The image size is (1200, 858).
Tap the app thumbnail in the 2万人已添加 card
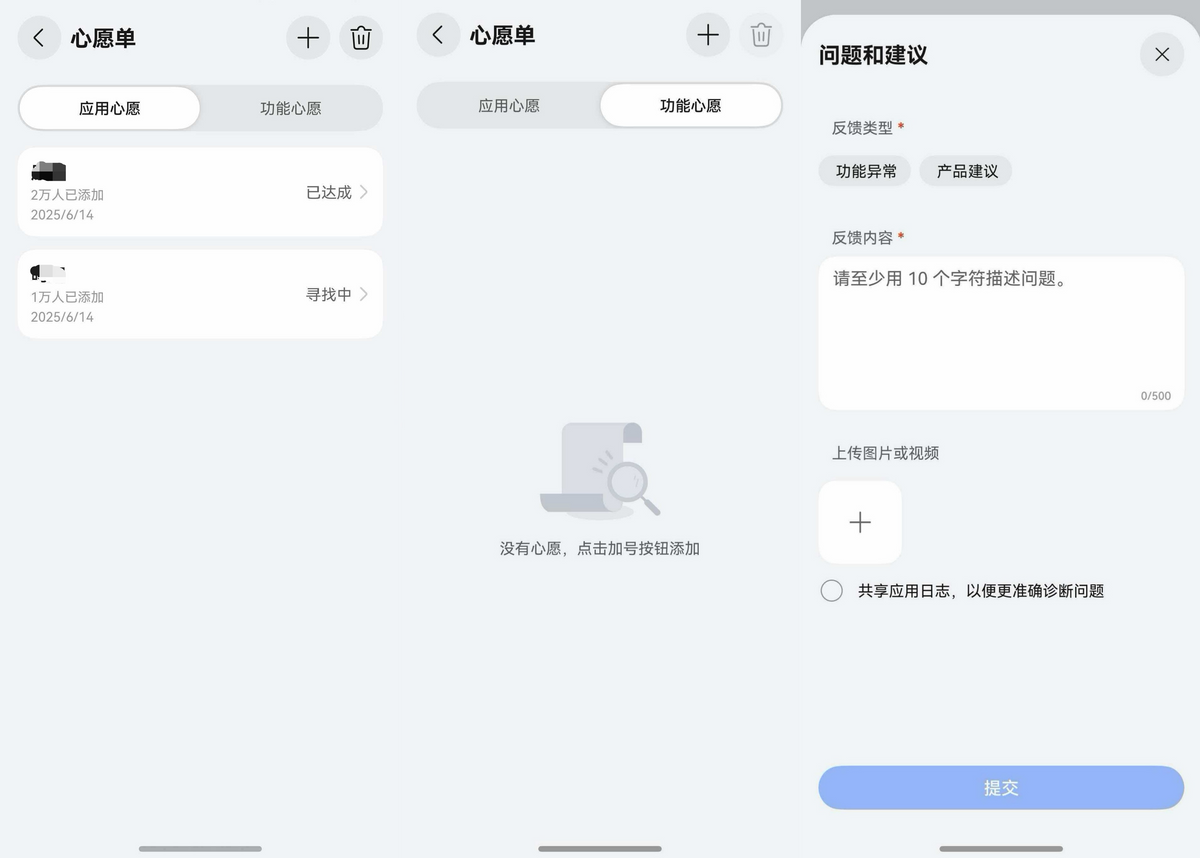coord(48,171)
